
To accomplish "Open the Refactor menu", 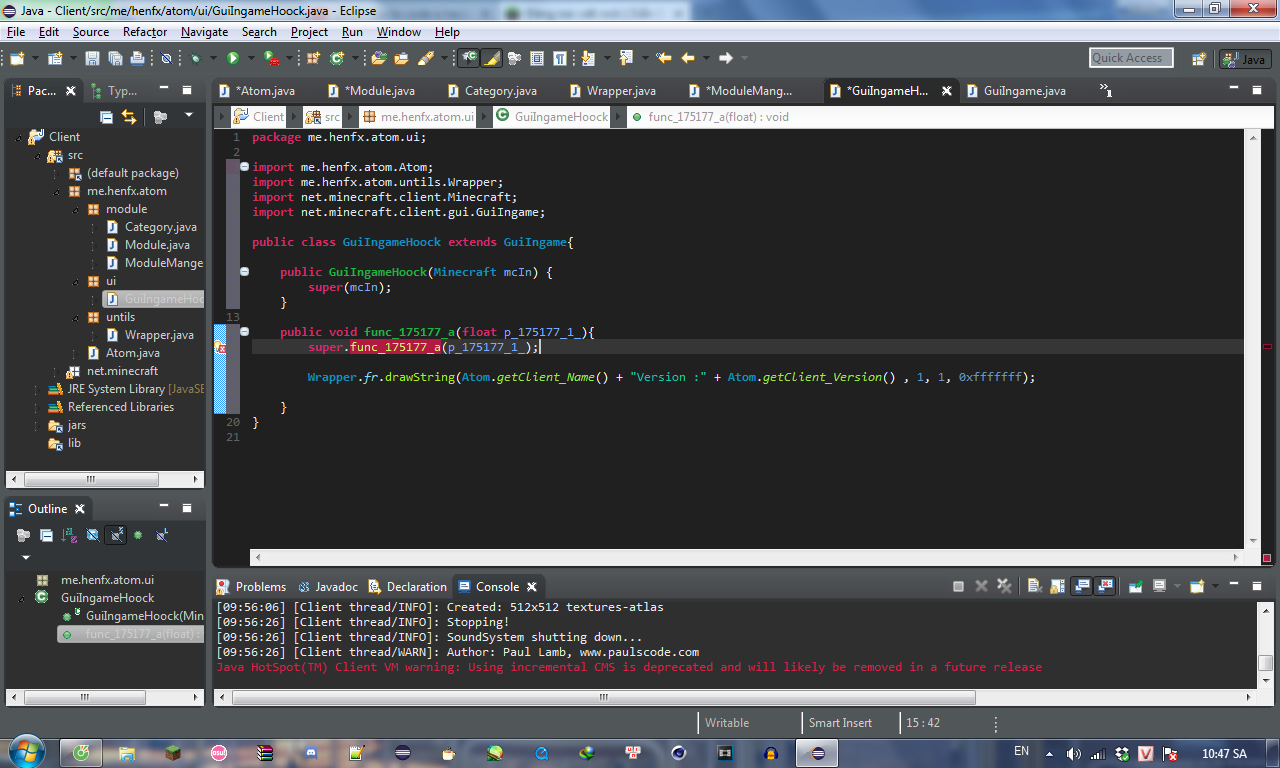I will (x=145, y=32).
